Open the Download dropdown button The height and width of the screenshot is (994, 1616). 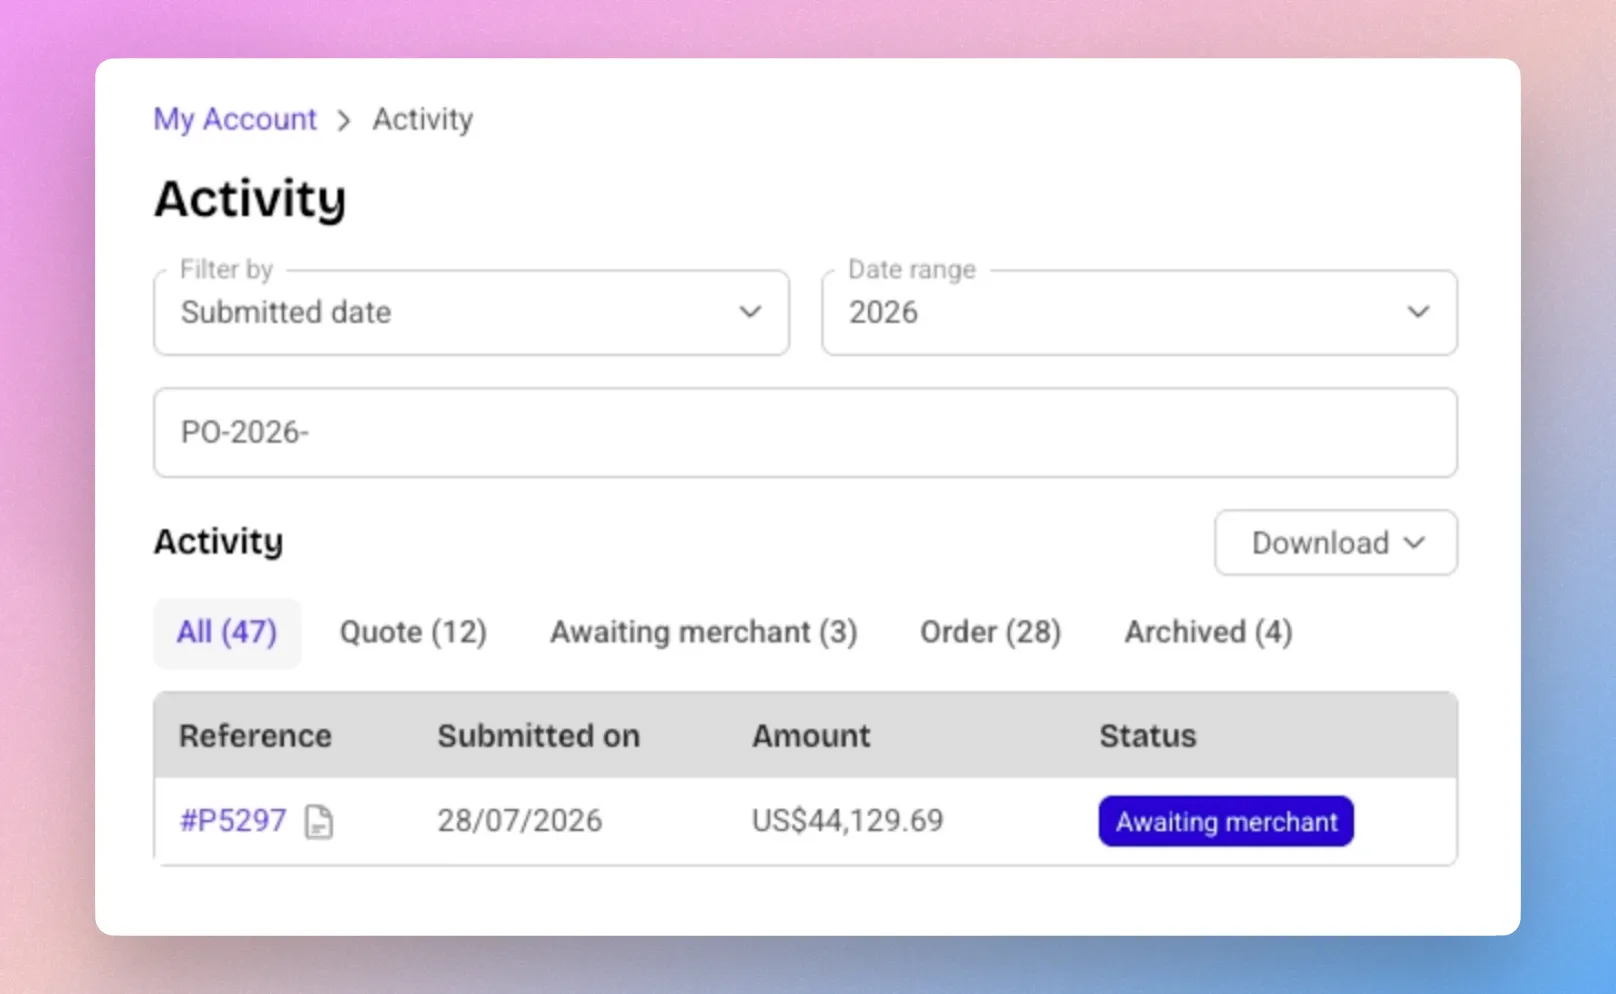tap(1336, 543)
